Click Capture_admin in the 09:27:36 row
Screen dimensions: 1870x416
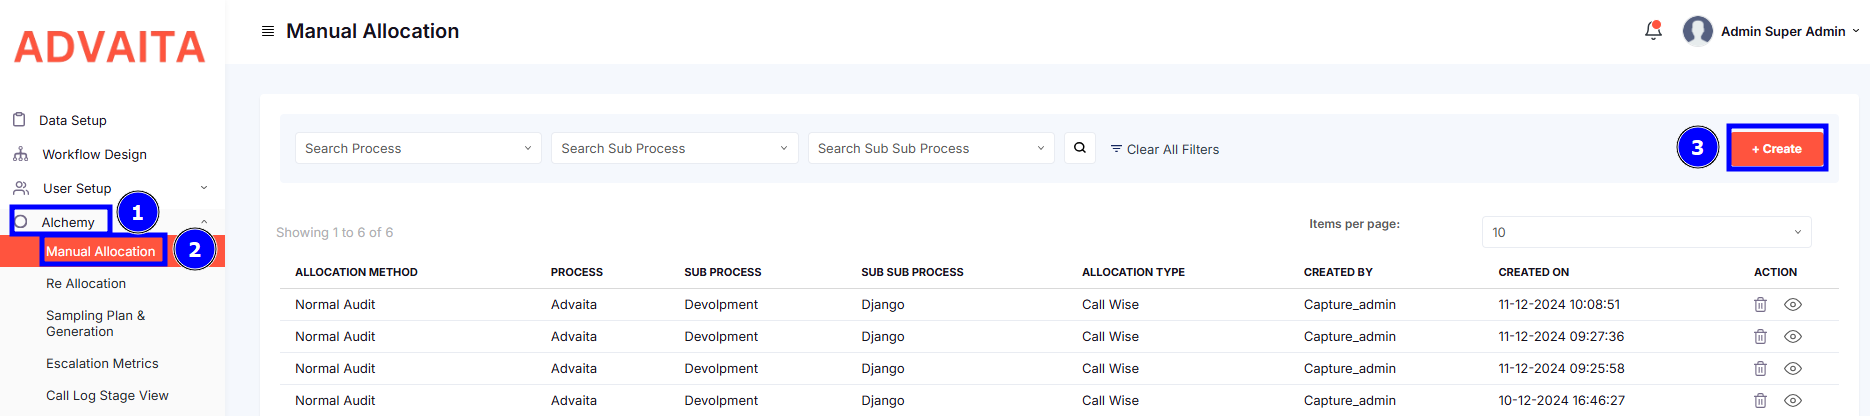click(1350, 336)
